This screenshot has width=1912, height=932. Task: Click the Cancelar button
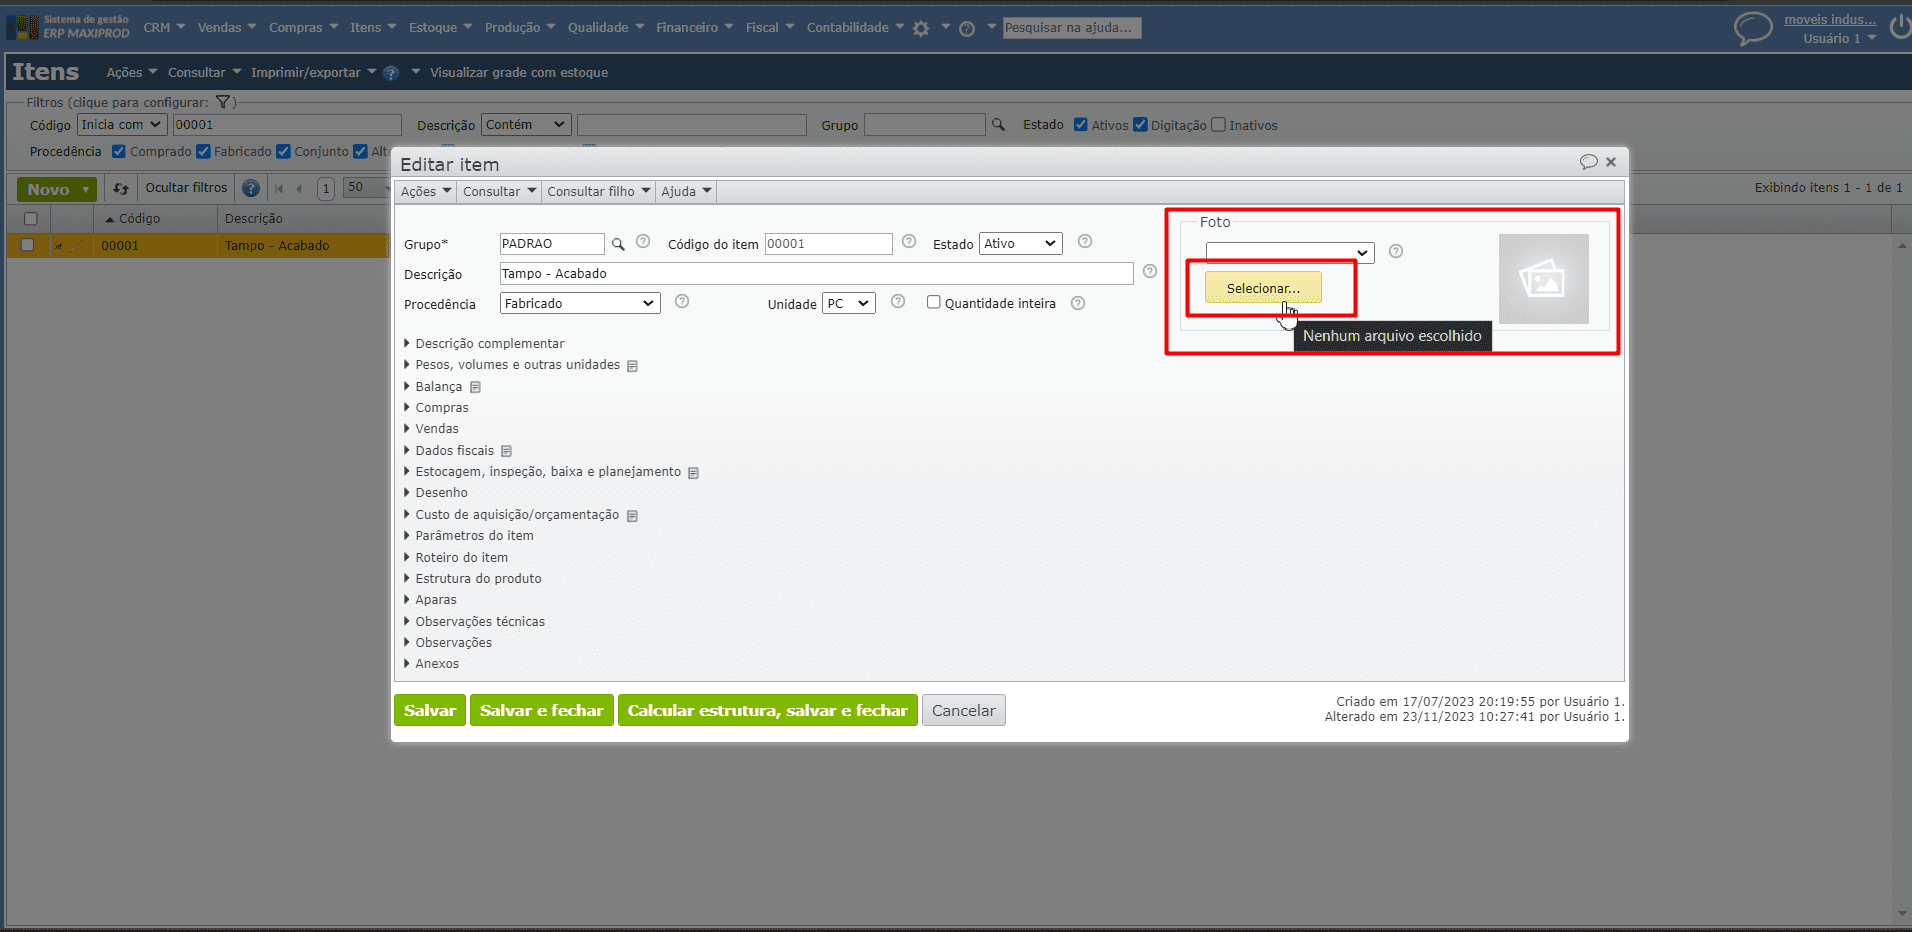pos(964,710)
